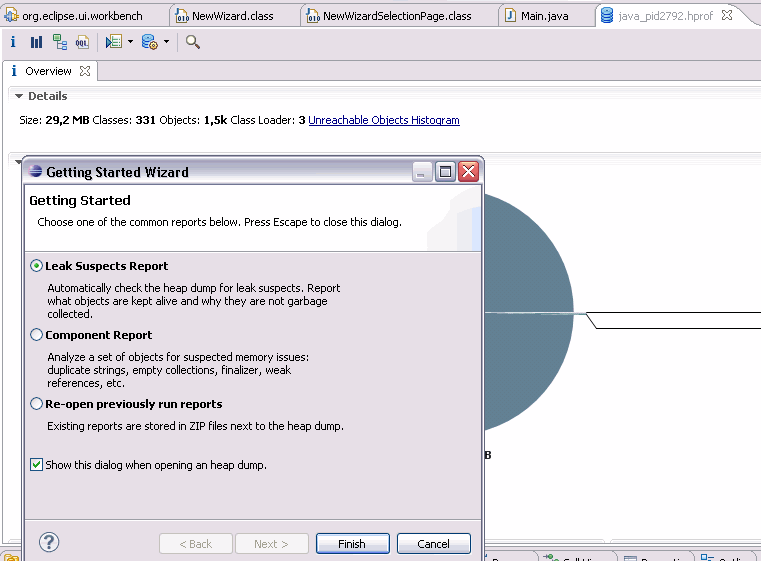
Task: Click the Eclipse icon in wizard title bar
Action: click(35, 171)
